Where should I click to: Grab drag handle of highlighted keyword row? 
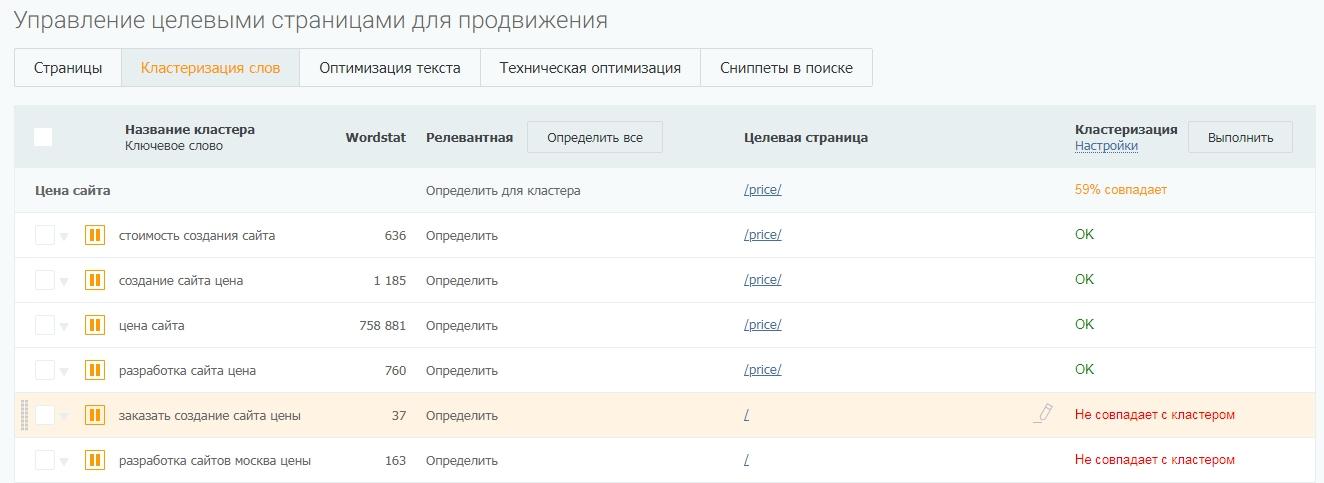click(24, 415)
